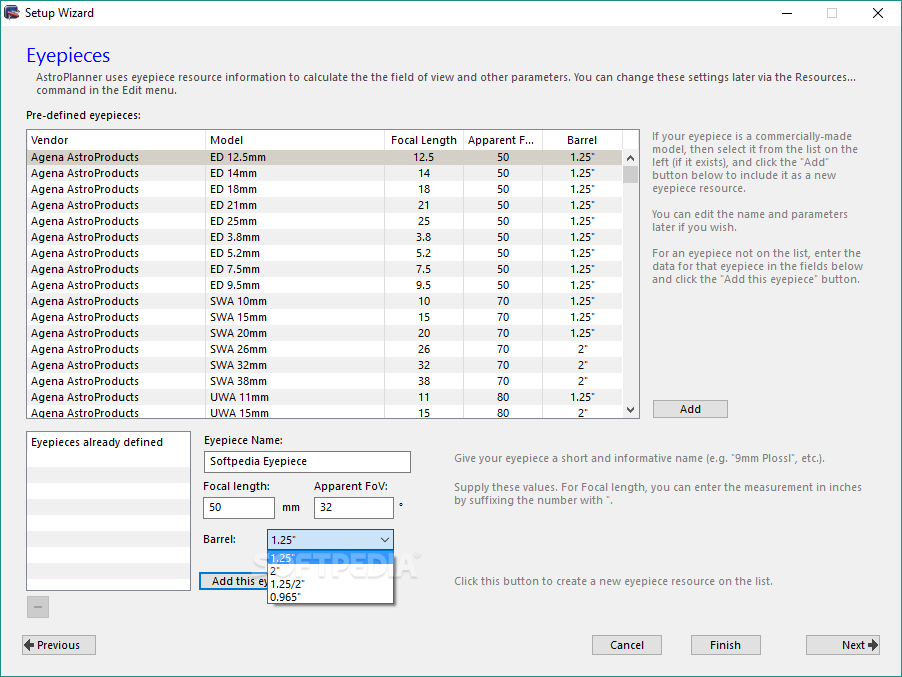902x677 pixels.
Task: Sort by the Model column header
Action: point(295,140)
